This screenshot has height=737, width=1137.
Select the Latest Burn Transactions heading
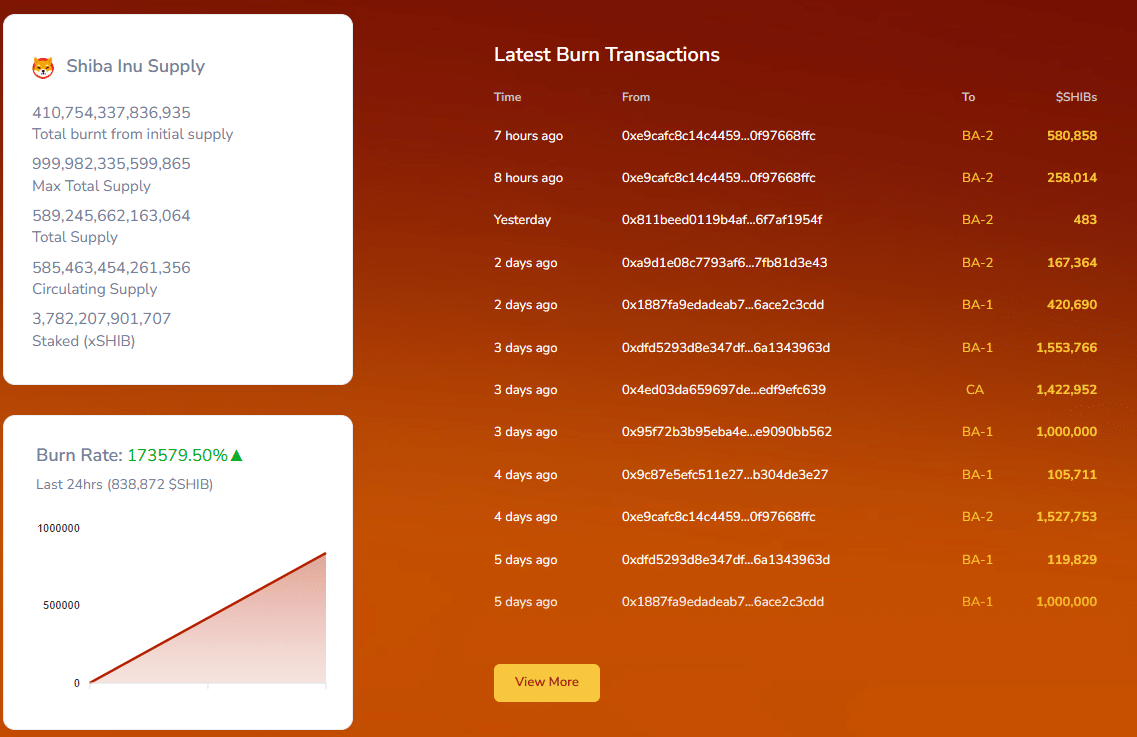(x=607, y=55)
